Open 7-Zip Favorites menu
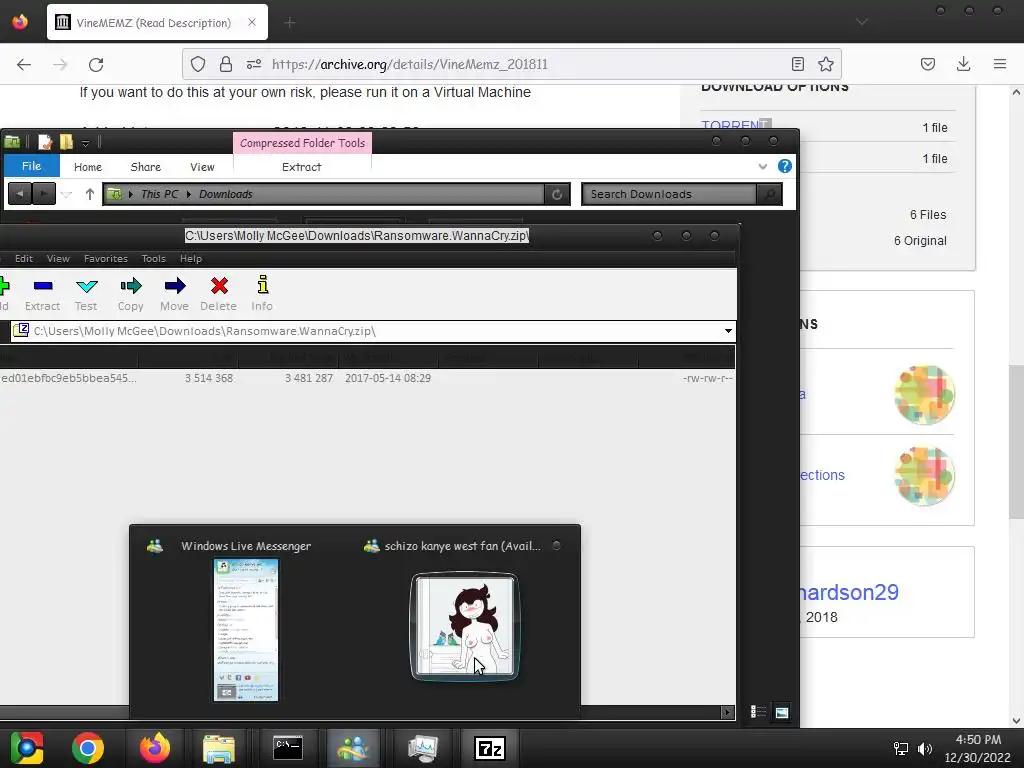This screenshot has height=768, width=1024. [x=106, y=259]
